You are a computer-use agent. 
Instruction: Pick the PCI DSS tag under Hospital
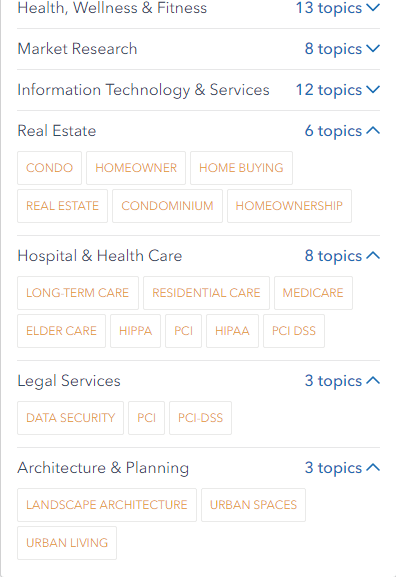click(x=294, y=331)
